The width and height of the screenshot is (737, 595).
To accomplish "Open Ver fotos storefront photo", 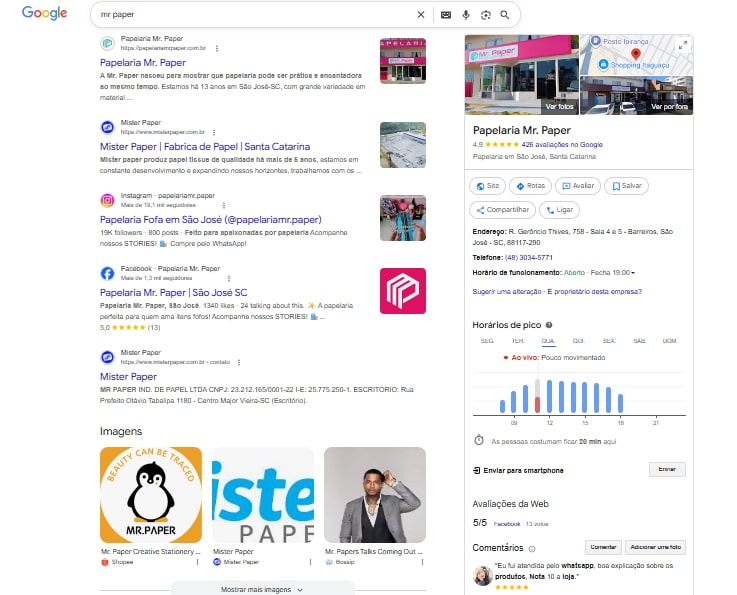I will click(x=522, y=74).
